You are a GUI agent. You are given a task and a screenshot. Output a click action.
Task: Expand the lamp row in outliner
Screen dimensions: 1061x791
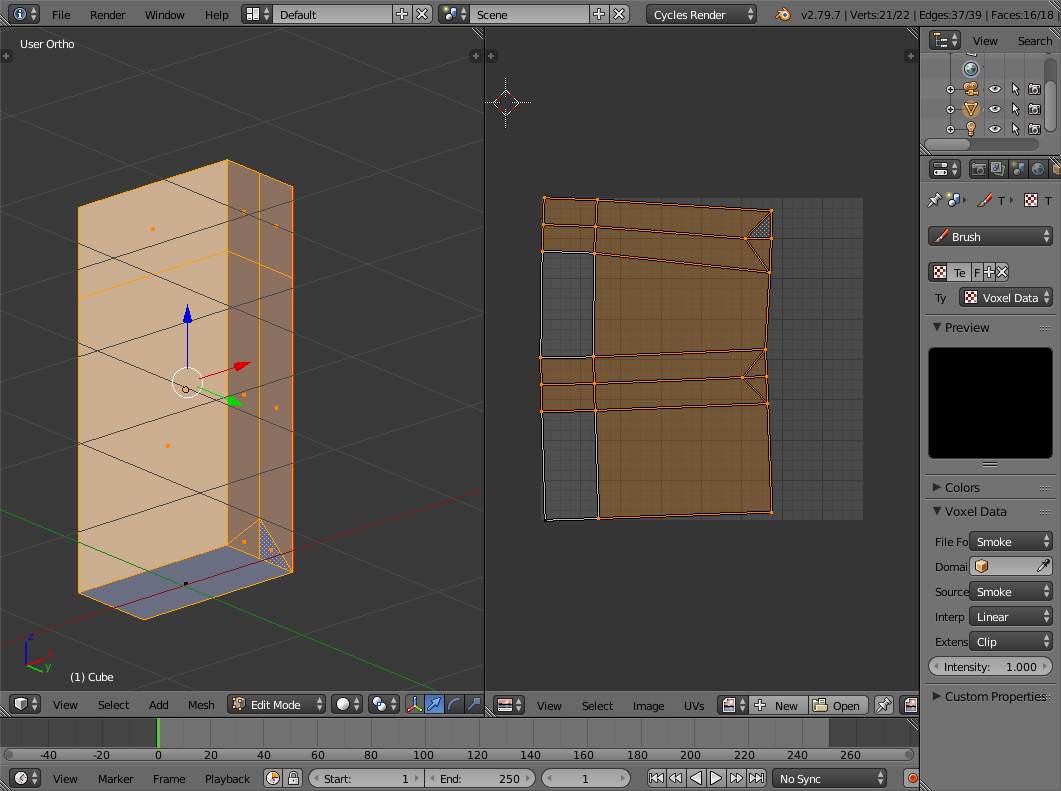coord(950,129)
